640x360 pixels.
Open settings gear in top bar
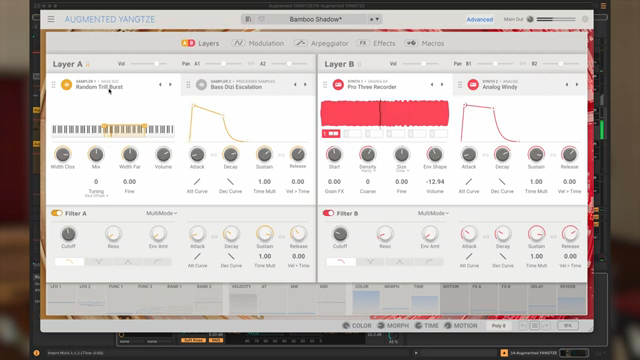(x=585, y=19)
